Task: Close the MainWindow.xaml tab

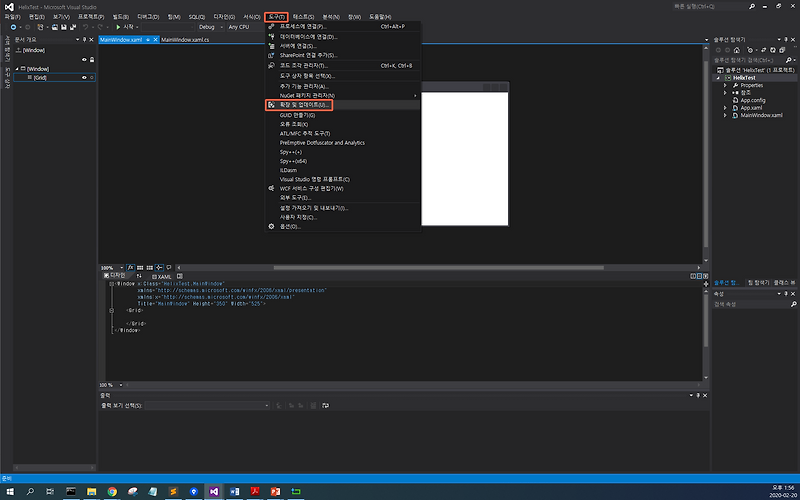Action: 156,40
